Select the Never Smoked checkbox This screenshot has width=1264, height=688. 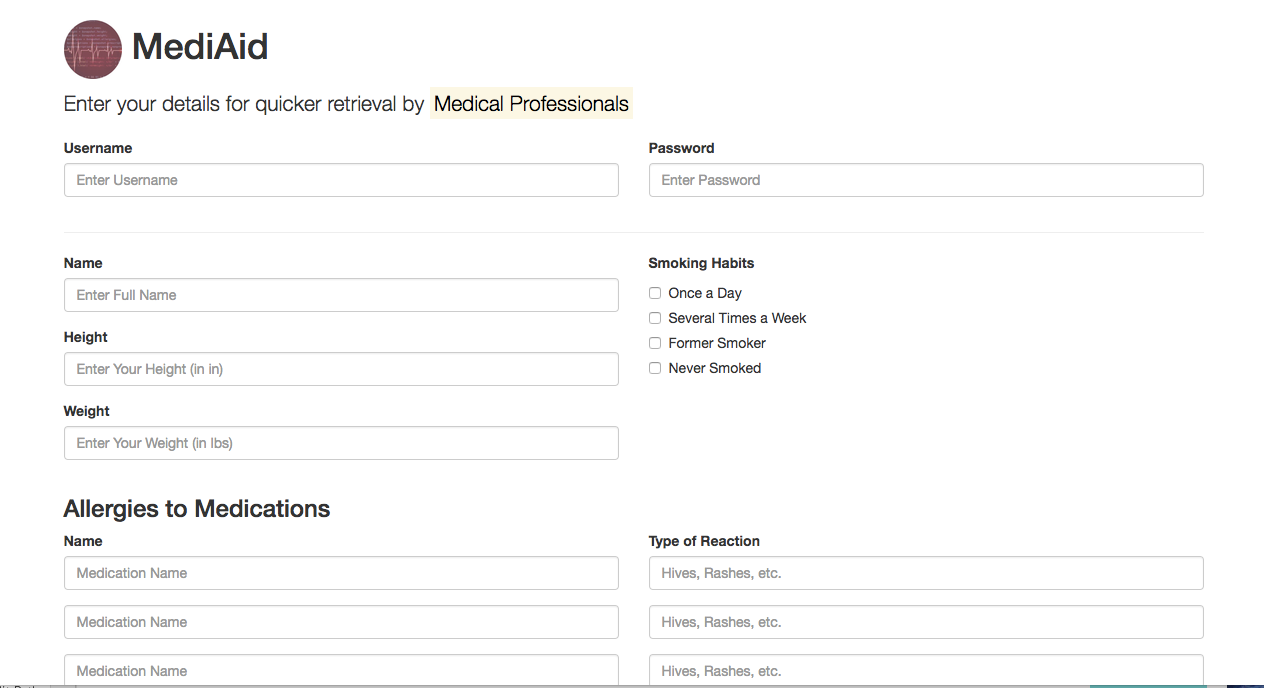(x=655, y=368)
